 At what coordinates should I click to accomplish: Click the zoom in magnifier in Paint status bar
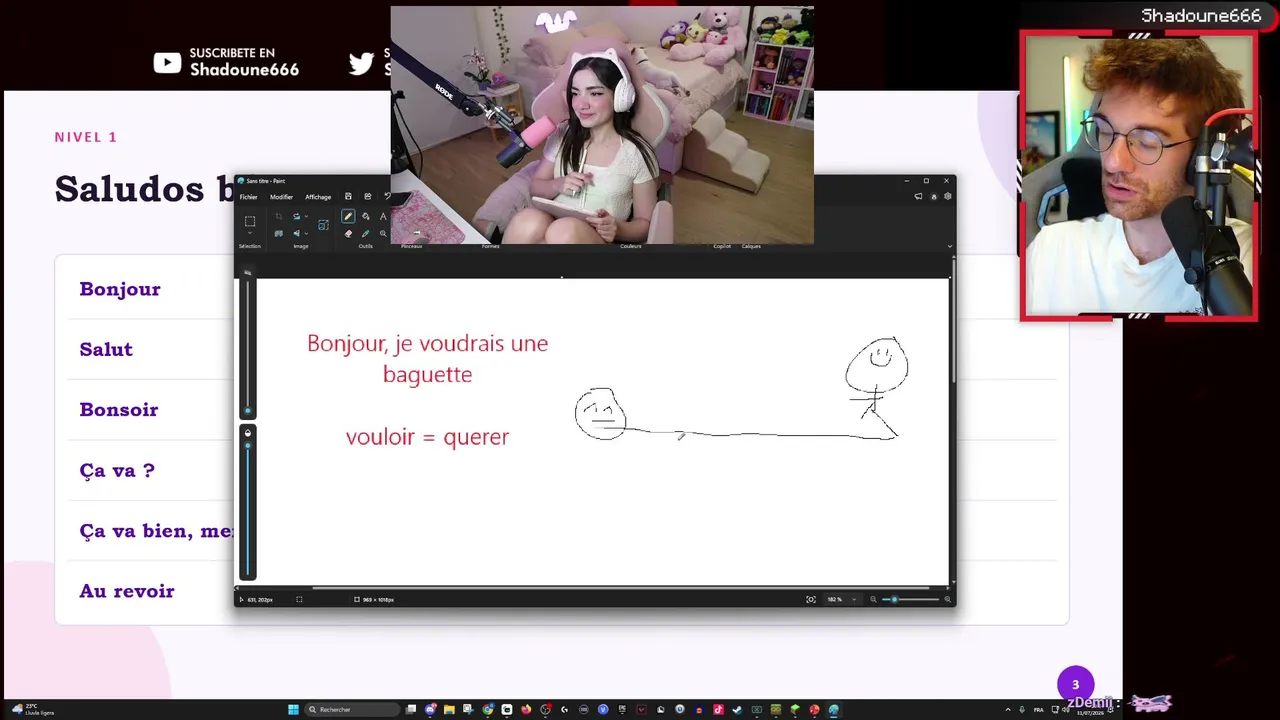point(947,599)
